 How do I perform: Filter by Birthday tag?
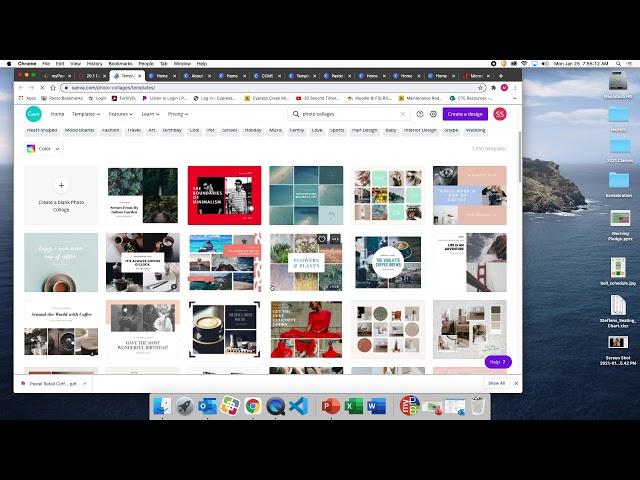[x=172, y=131]
